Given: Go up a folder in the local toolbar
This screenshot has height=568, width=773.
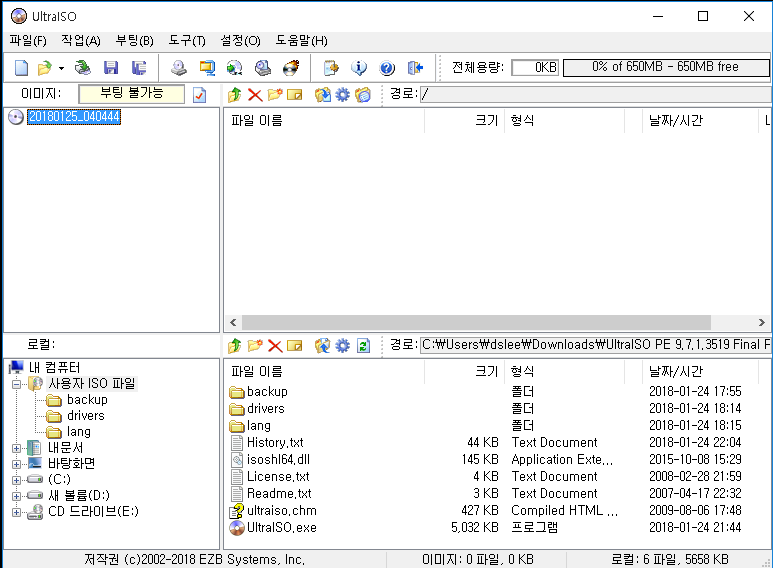Looking at the screenshot, I should tap(235, 346).
